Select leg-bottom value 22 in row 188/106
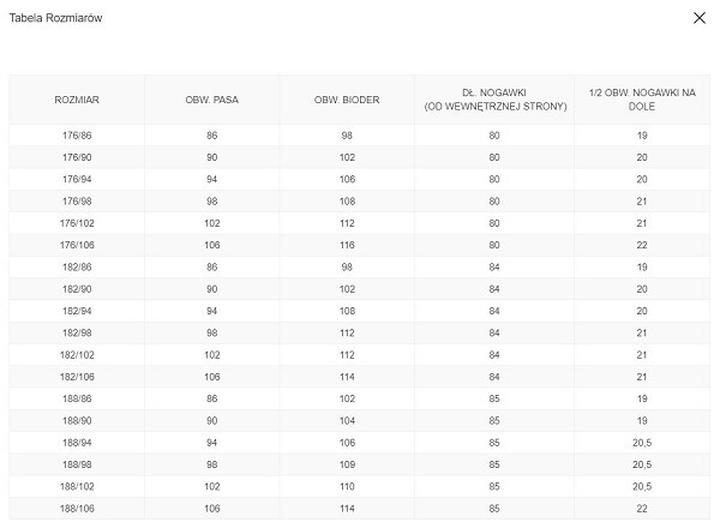Image resolution: width=720 pixels, height=528 pixels. pyautogui.click(x=642, y=508)
